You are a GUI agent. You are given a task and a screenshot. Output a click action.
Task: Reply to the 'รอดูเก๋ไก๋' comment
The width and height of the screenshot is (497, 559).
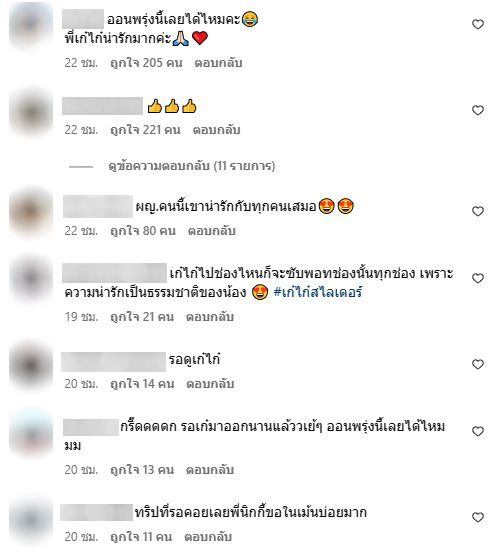(x=210, y=384)
